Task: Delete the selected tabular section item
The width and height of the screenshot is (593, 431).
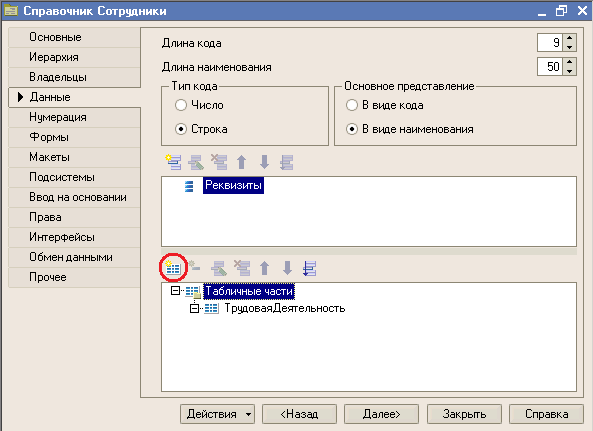Action: [242, 268]
